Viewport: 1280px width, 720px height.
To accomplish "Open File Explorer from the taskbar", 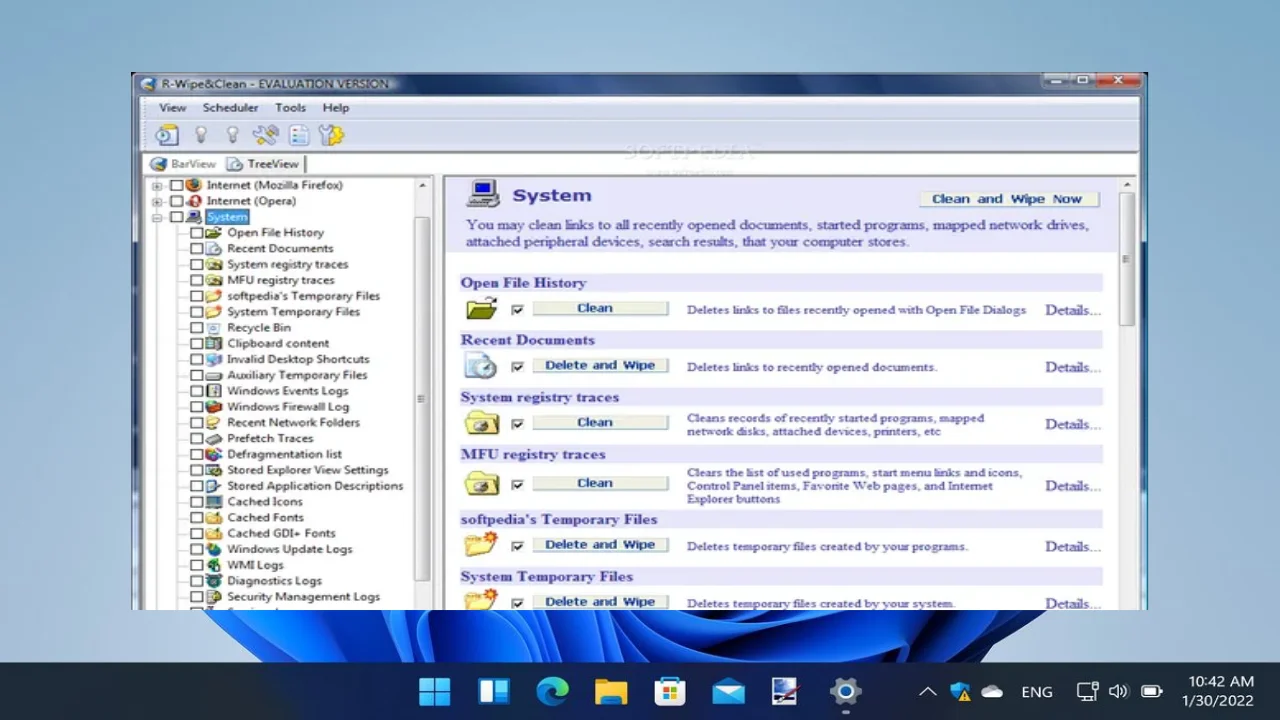I will 611,691.
